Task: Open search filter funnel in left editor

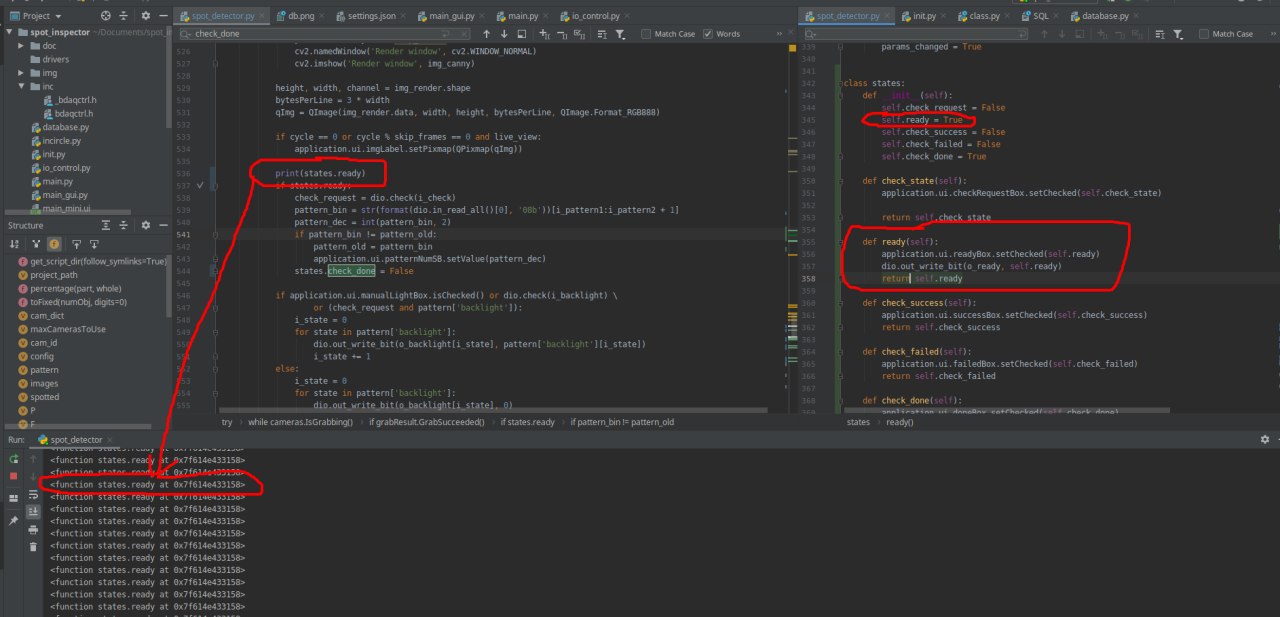Action: click(x=621, y=34)
